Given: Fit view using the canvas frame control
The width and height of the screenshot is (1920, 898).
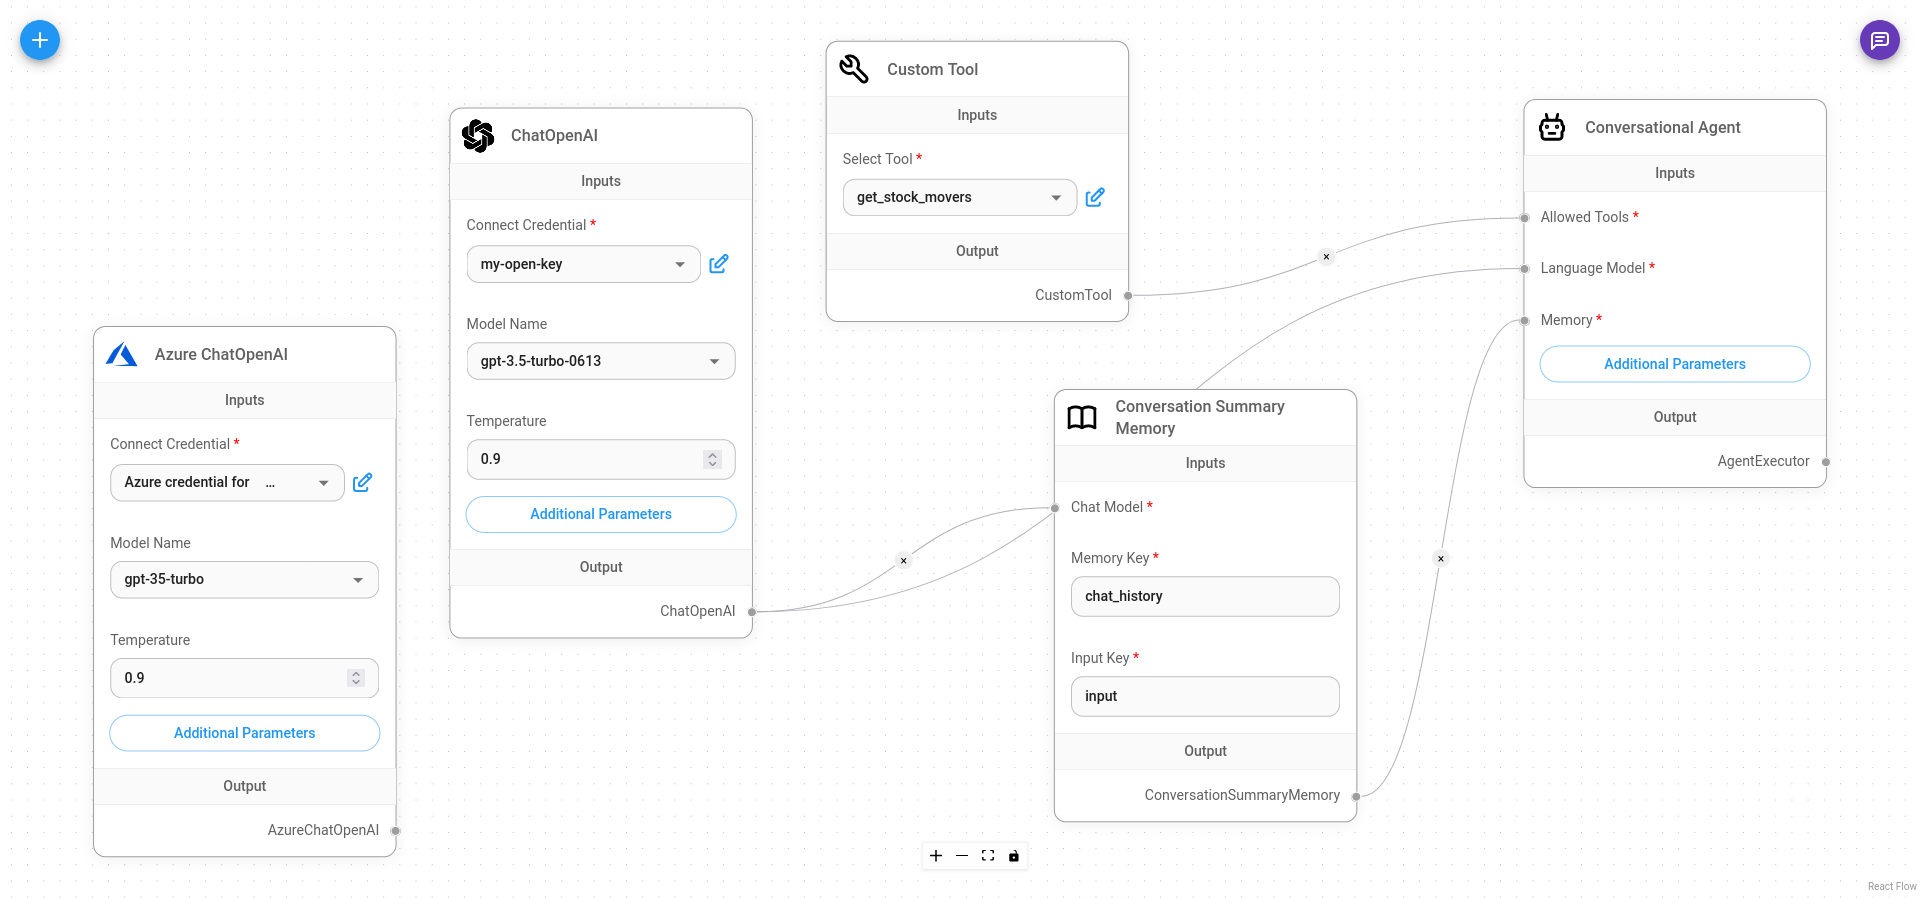Looking at the screenshot, I should pos(988,856).
